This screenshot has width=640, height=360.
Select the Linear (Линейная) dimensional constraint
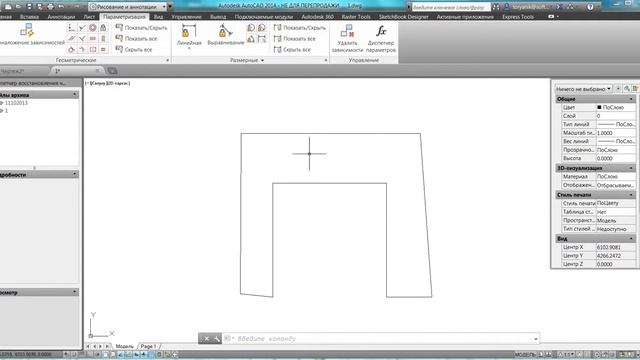[x=189, y=34]
